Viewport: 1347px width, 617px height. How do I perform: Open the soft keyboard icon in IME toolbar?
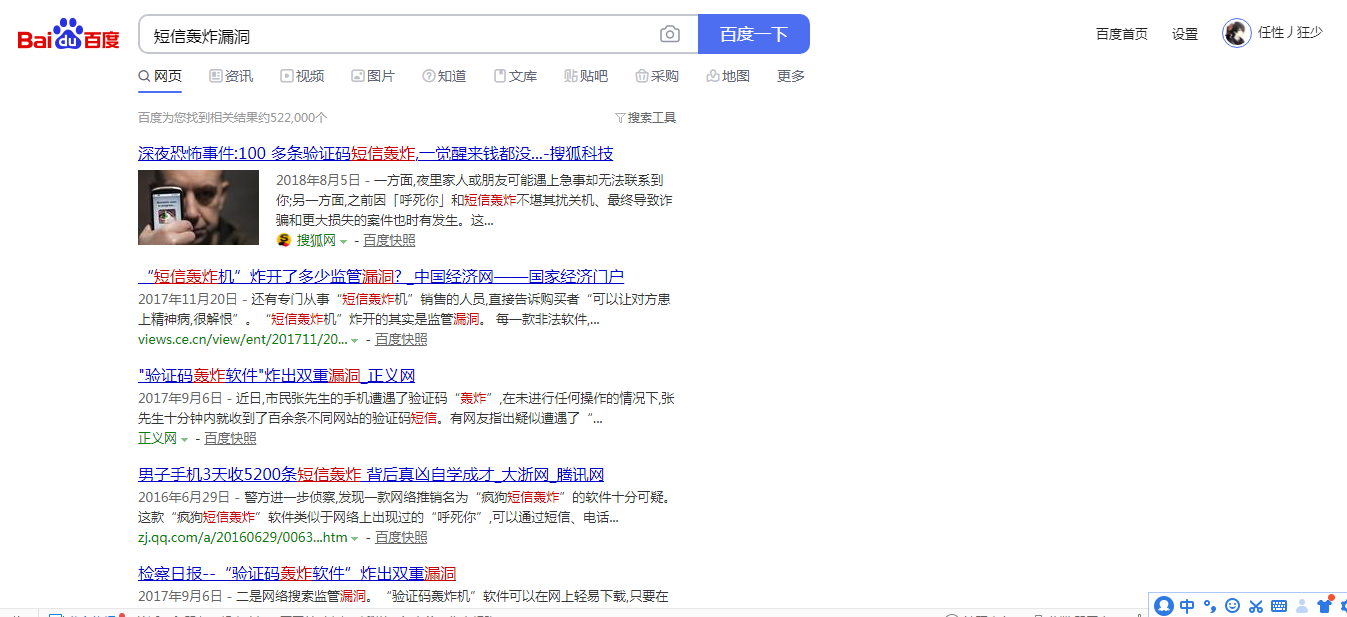1279,606
